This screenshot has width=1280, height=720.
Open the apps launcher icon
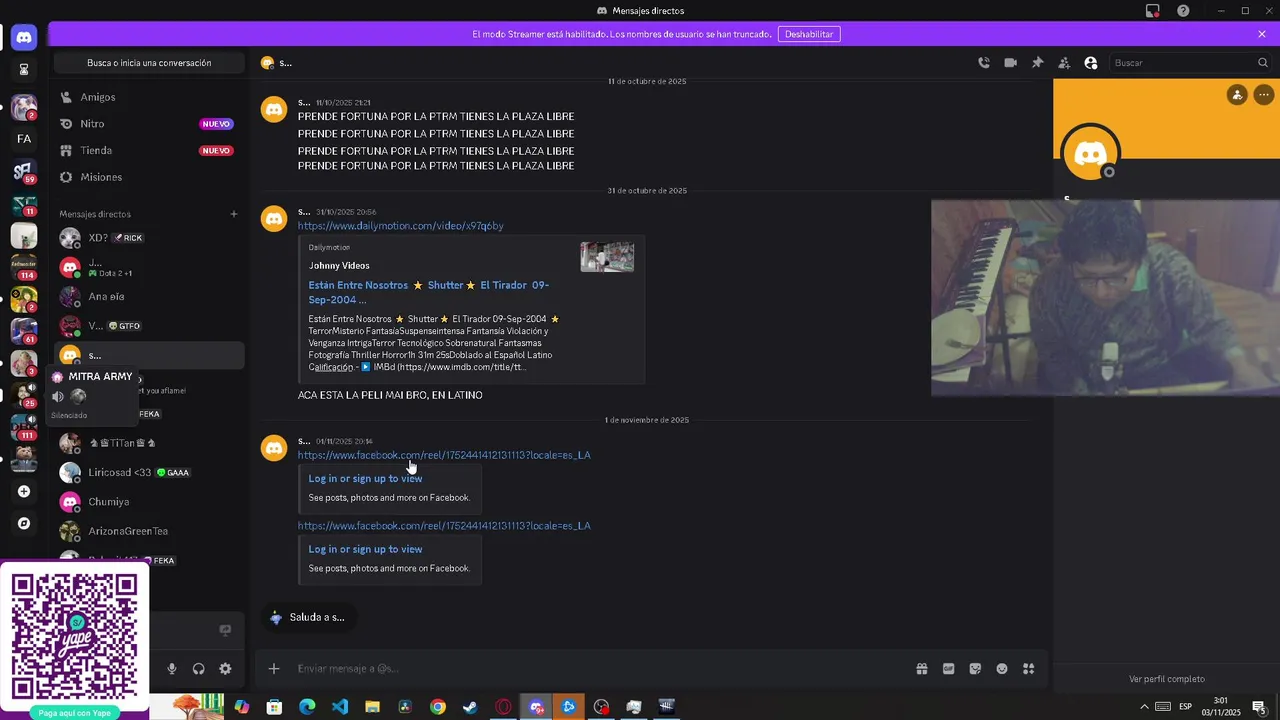[x=1028, y=669]
